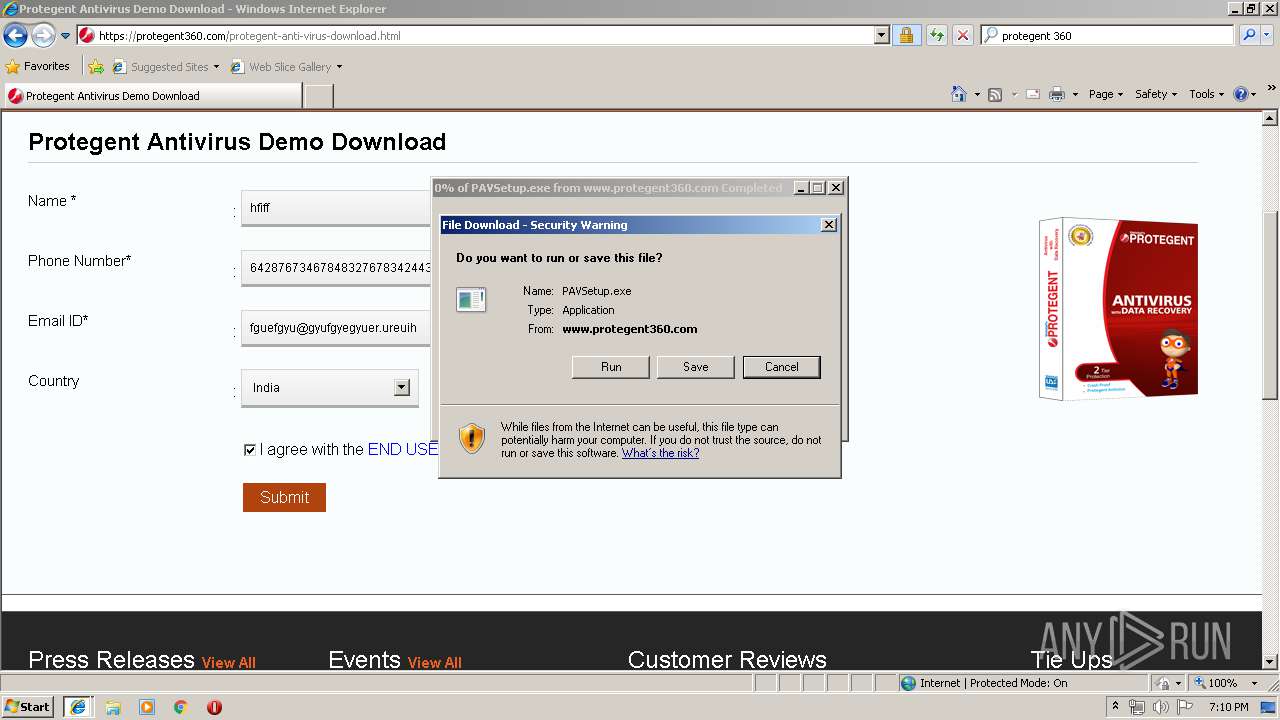Open the Page menu
This screenshot has width=1280, height=720.
(1105, 94)
